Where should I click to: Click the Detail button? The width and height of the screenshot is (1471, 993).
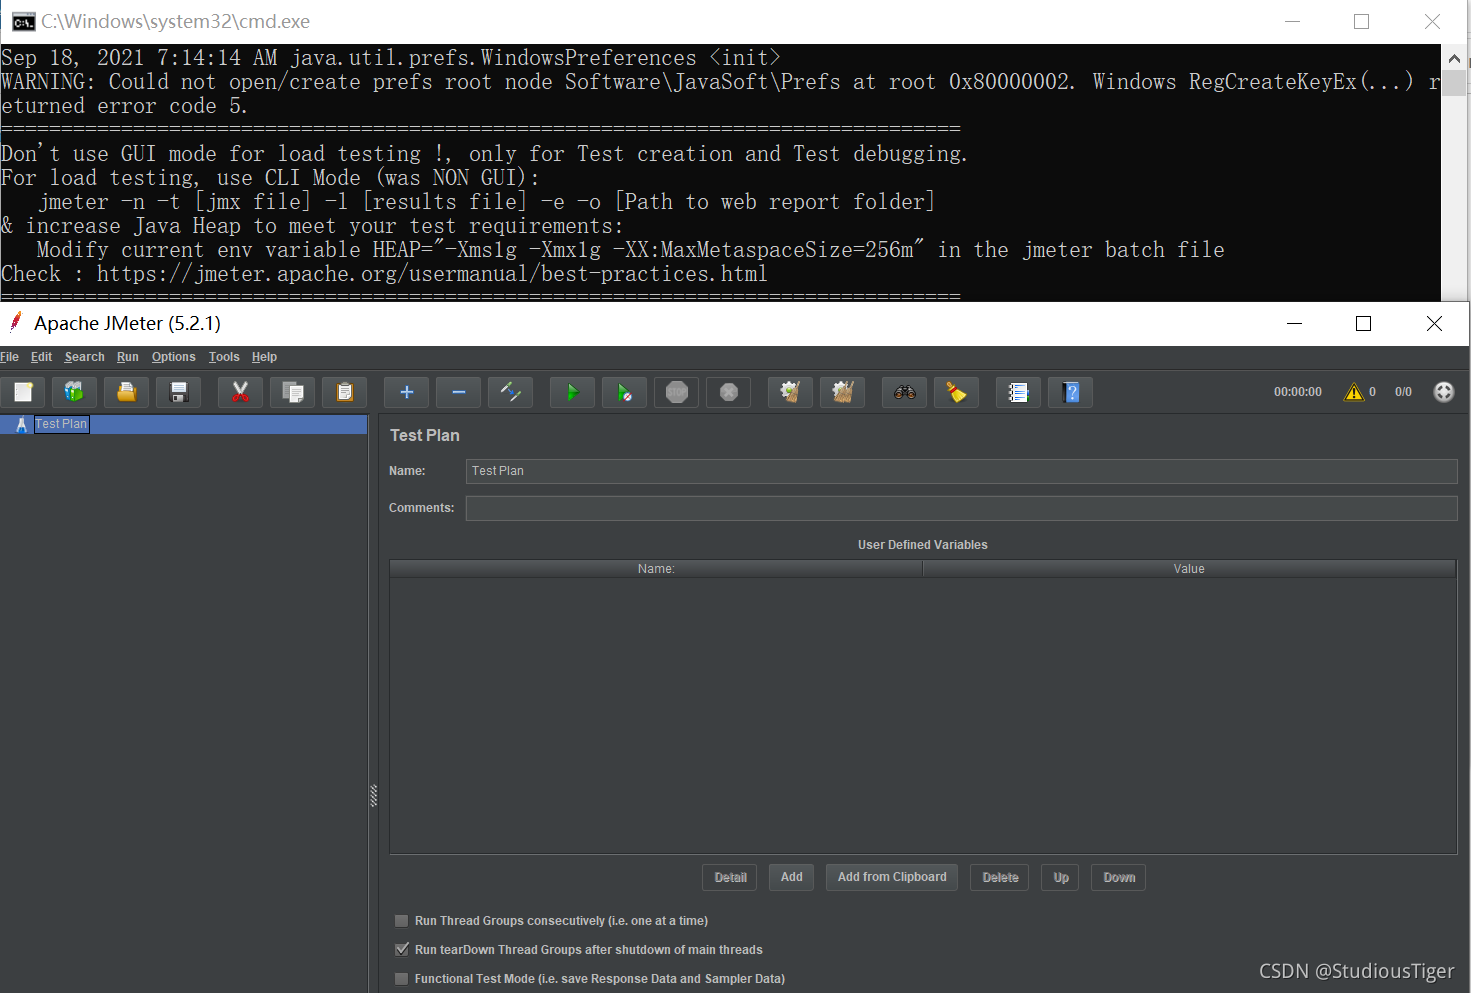(729, 877)
